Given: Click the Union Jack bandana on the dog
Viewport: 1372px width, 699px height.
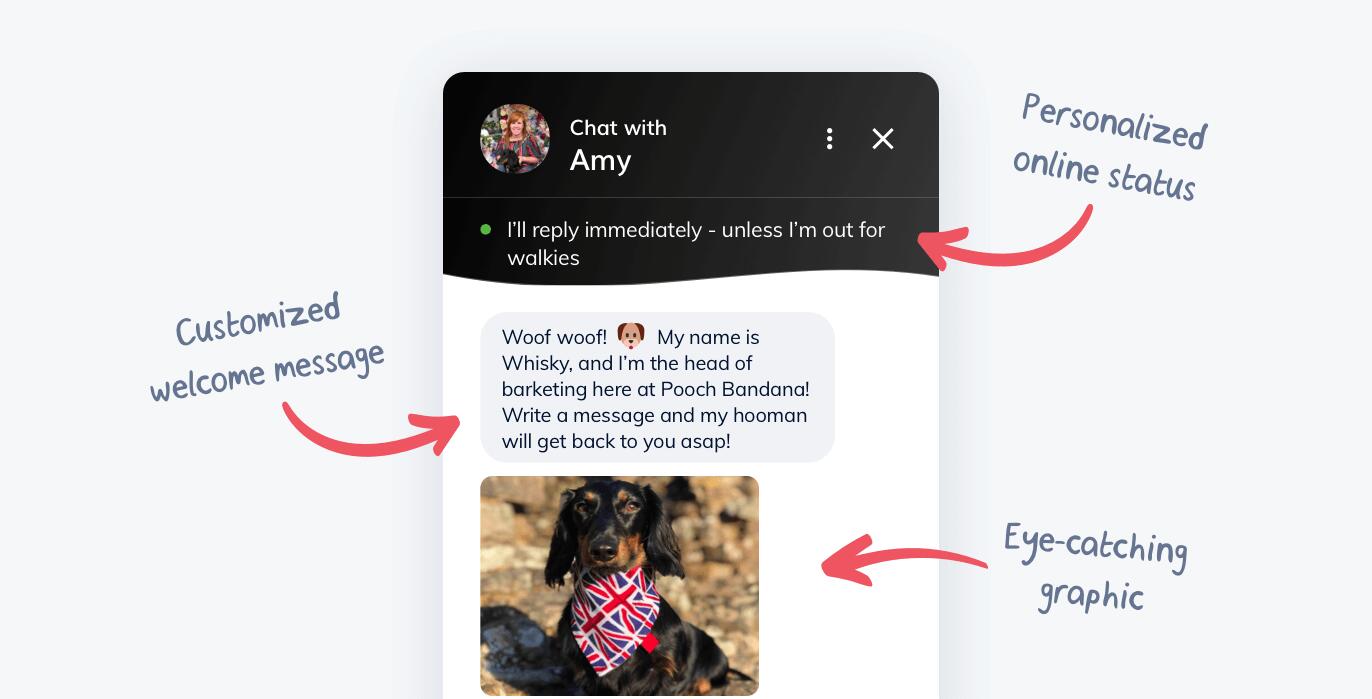Looking at the screenshot, I should coord(617,617).
